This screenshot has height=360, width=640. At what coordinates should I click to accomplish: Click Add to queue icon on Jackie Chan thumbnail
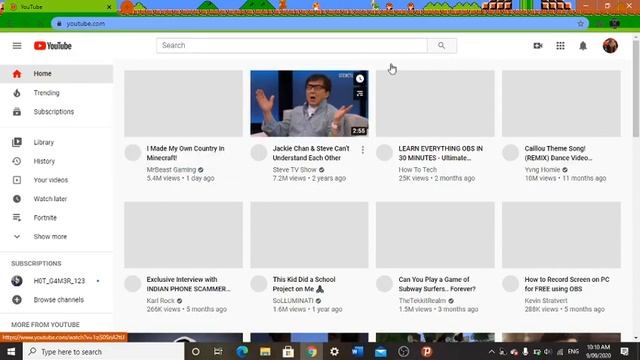point(360,93)
